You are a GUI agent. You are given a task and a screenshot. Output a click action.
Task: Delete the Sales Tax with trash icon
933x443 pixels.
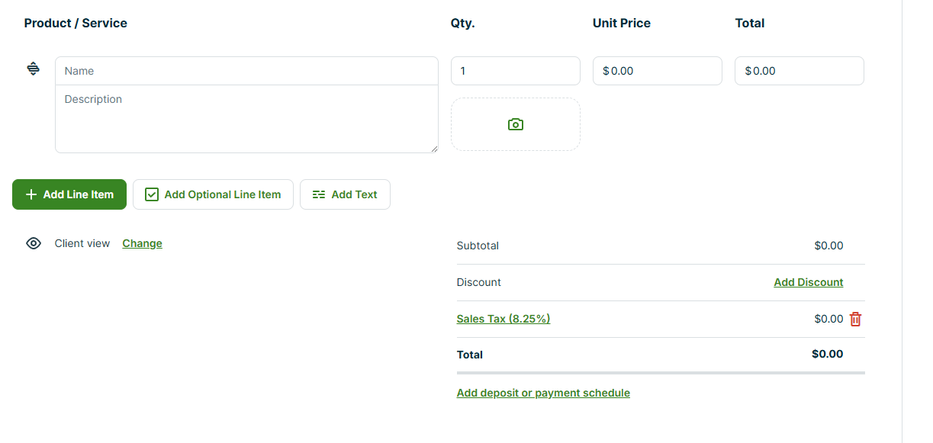855,319
